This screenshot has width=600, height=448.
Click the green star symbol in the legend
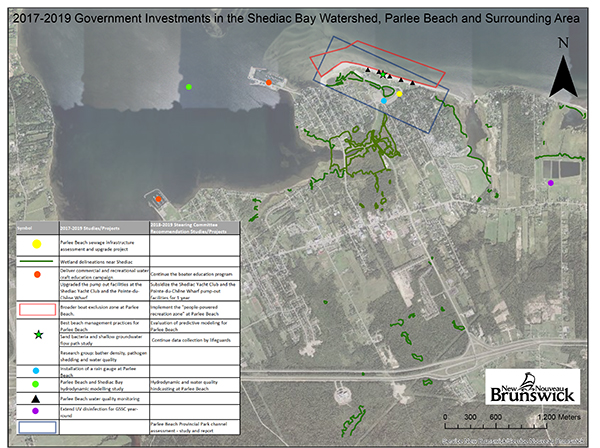(x=36, y=335)
